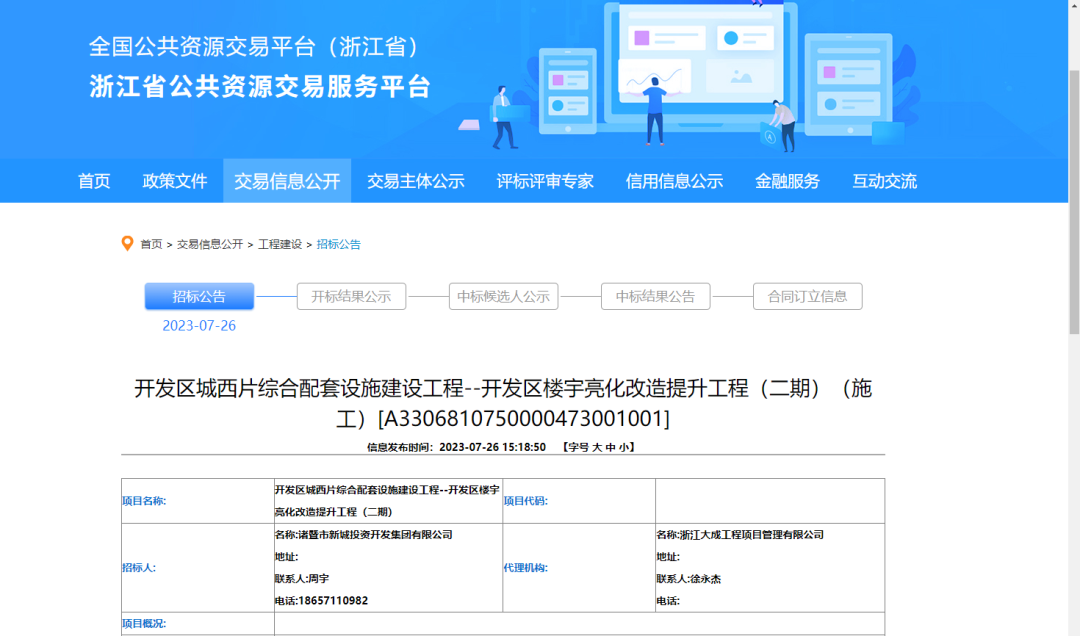
Task: Open 政策文件 navigation menu
Action: tap(175, 181)
